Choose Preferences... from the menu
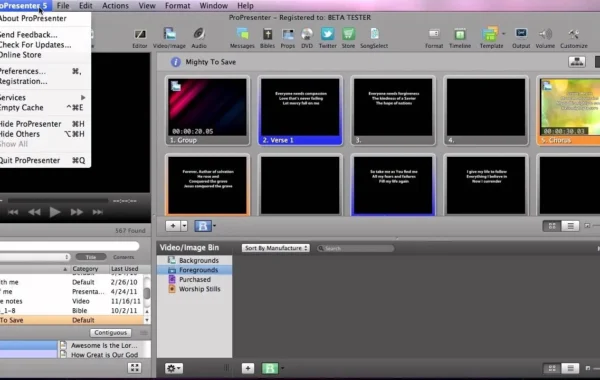The width and height of the screenshot is (600, 380). [45, 71]
